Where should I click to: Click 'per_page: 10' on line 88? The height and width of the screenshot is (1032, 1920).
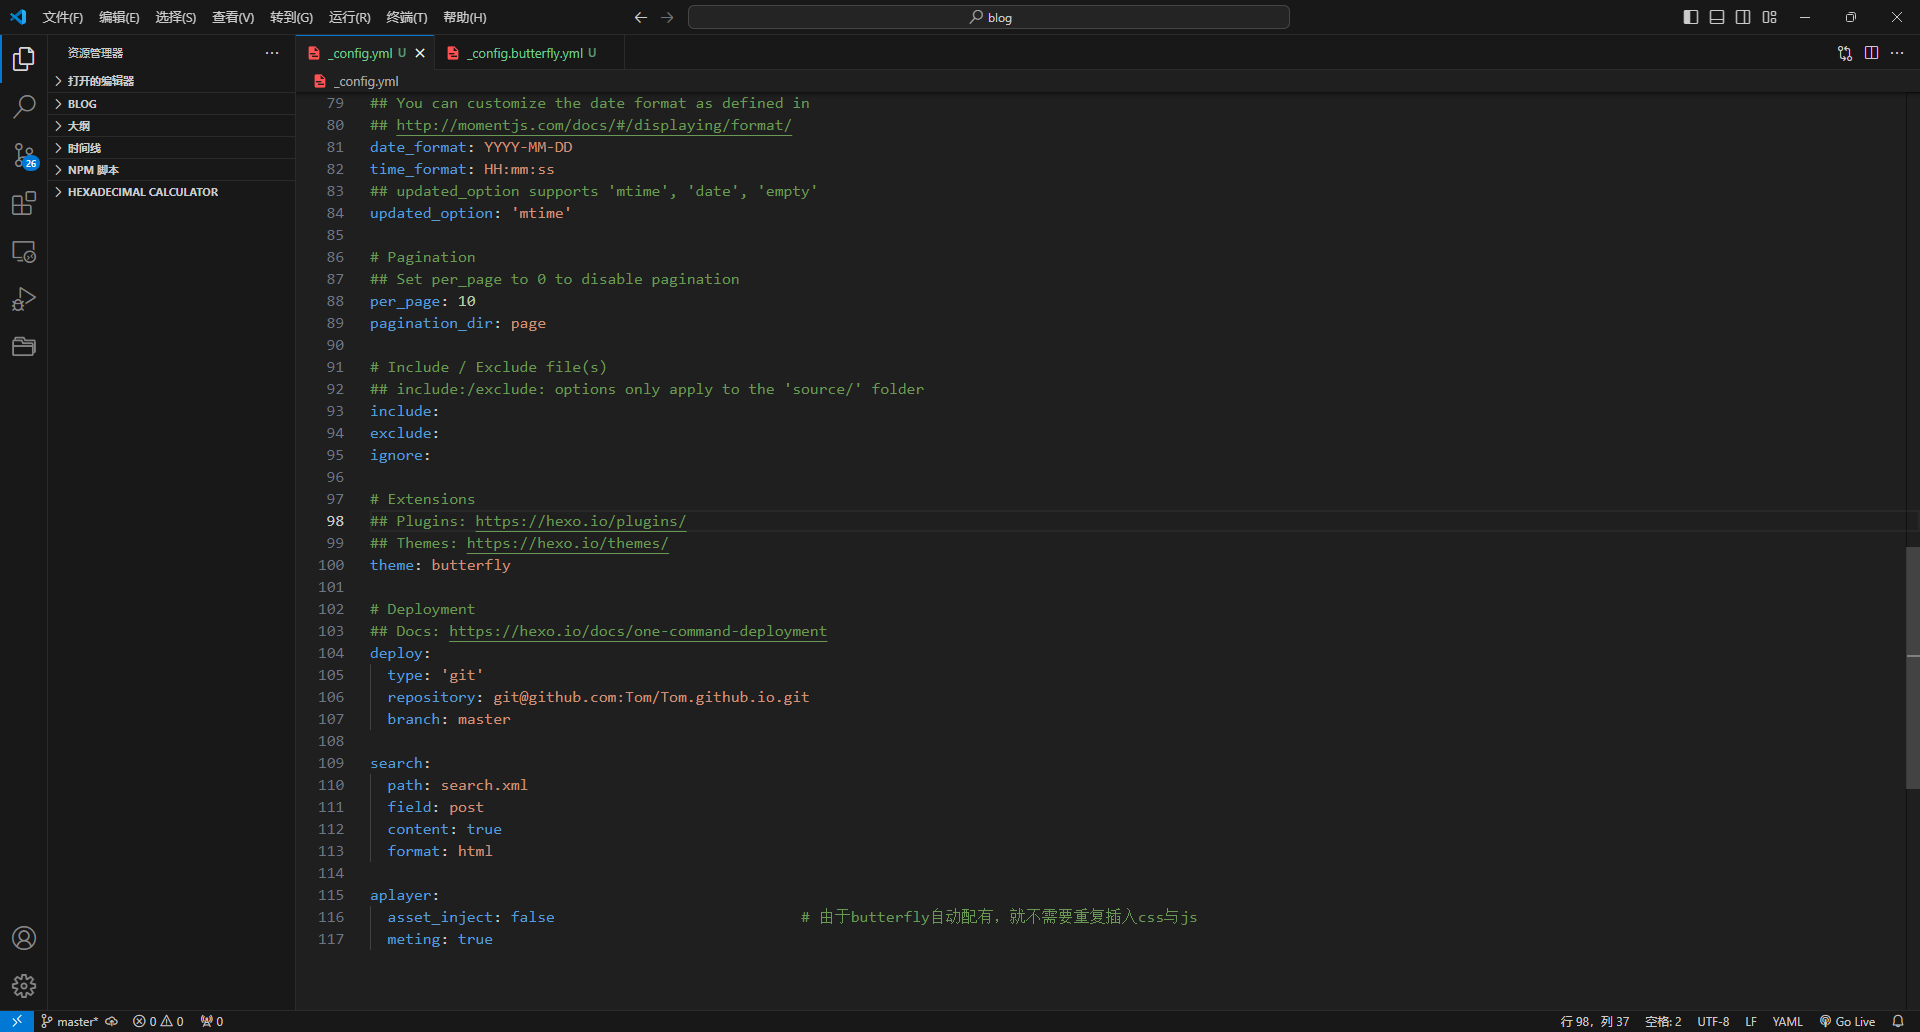[x=423, y=301]
